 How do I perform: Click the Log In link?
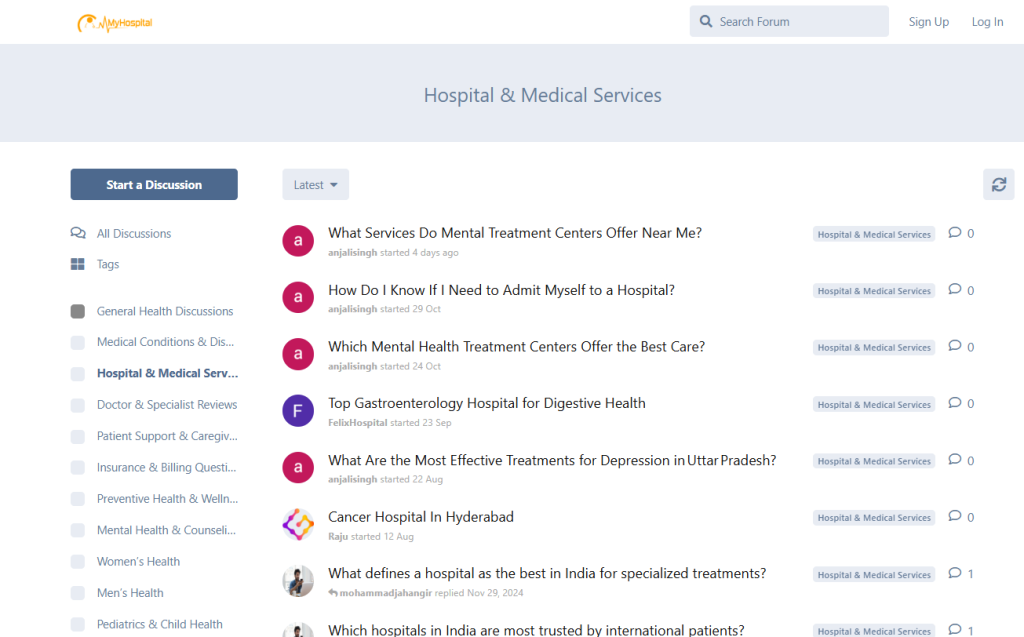click(x=987, y=22)
